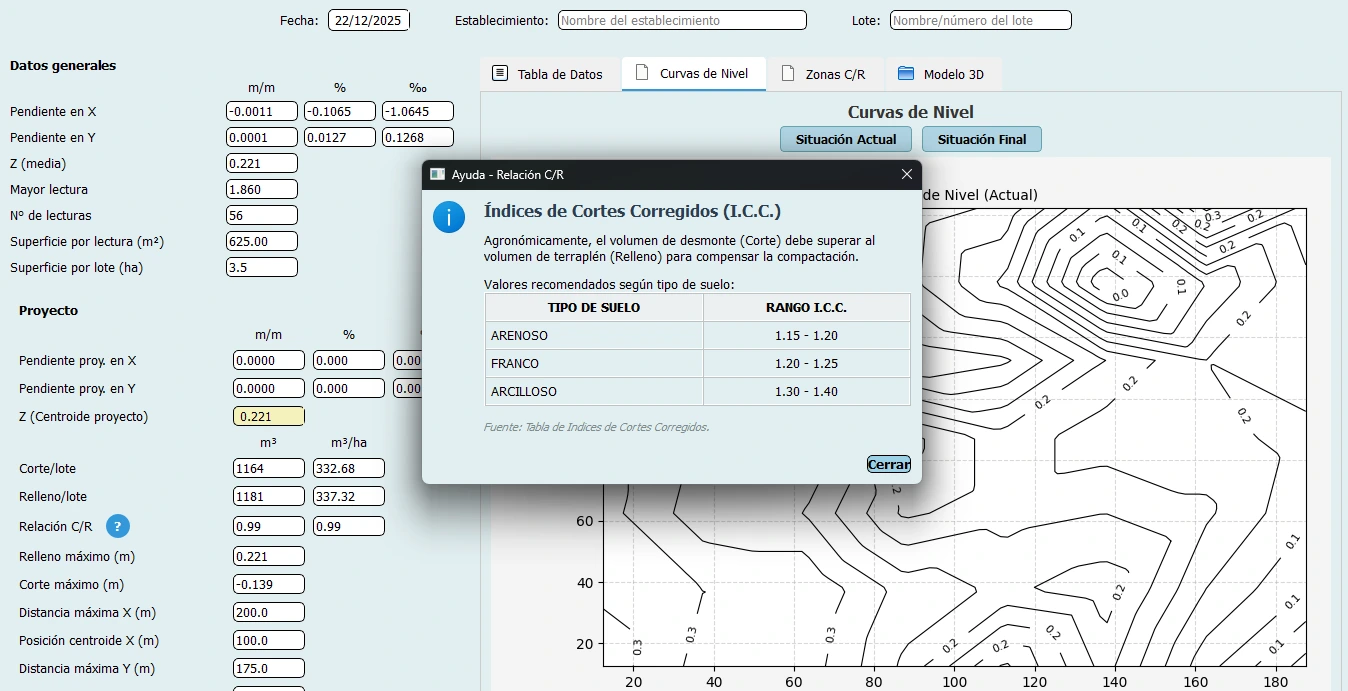
Task: Click the Superficie por lote field
Action: 262,267
